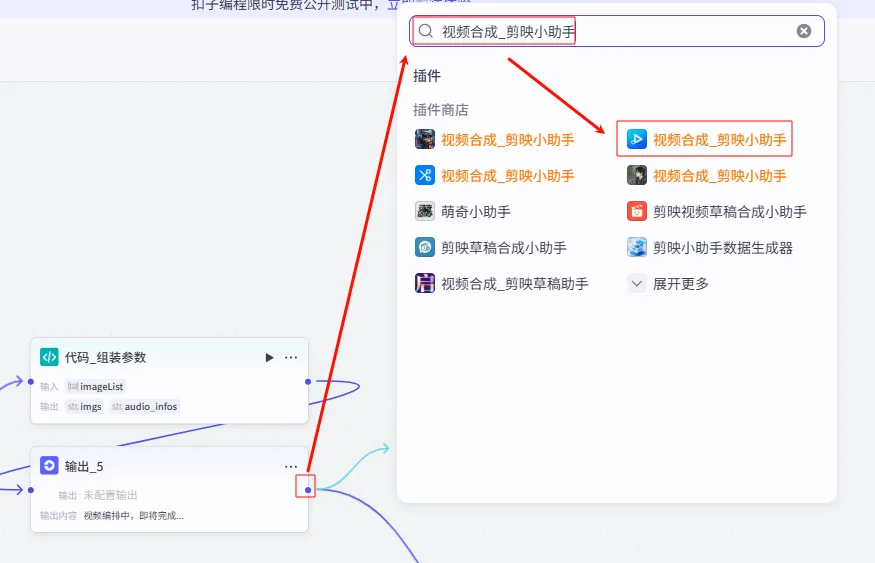Clear the plugin search text
Image resolution: width=875 pixels, height=563 pixels.
(804, 31)
